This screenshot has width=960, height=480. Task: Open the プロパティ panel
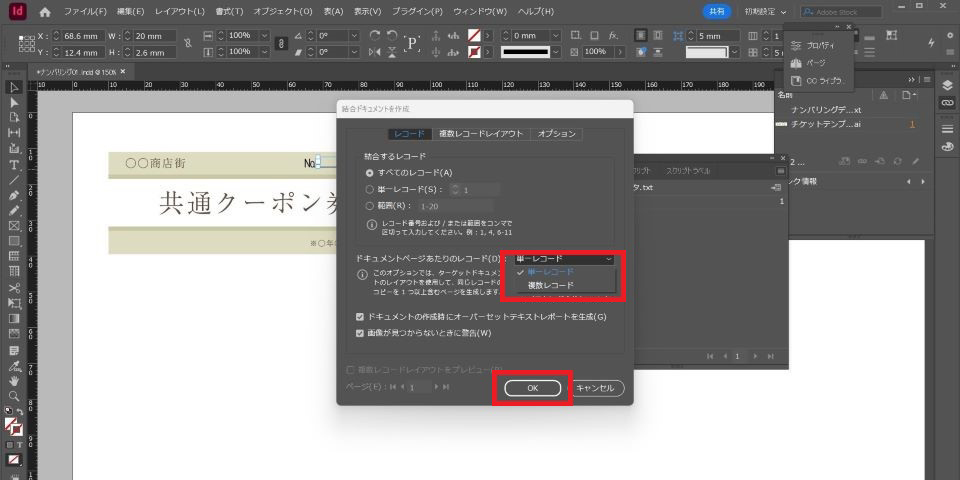pos(820,46)
